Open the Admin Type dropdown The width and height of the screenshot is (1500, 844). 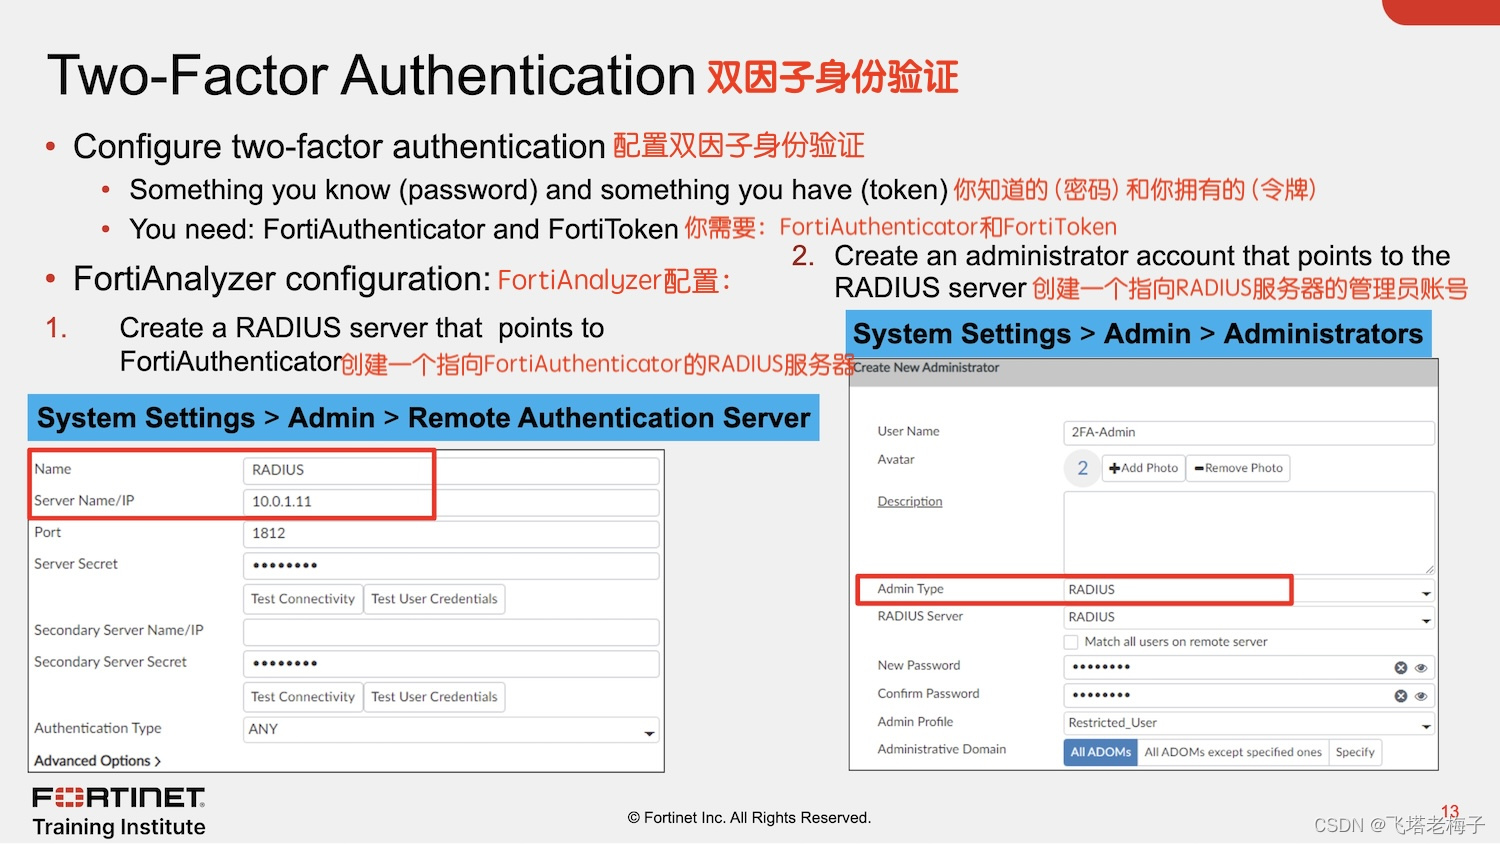point(1249,590)
